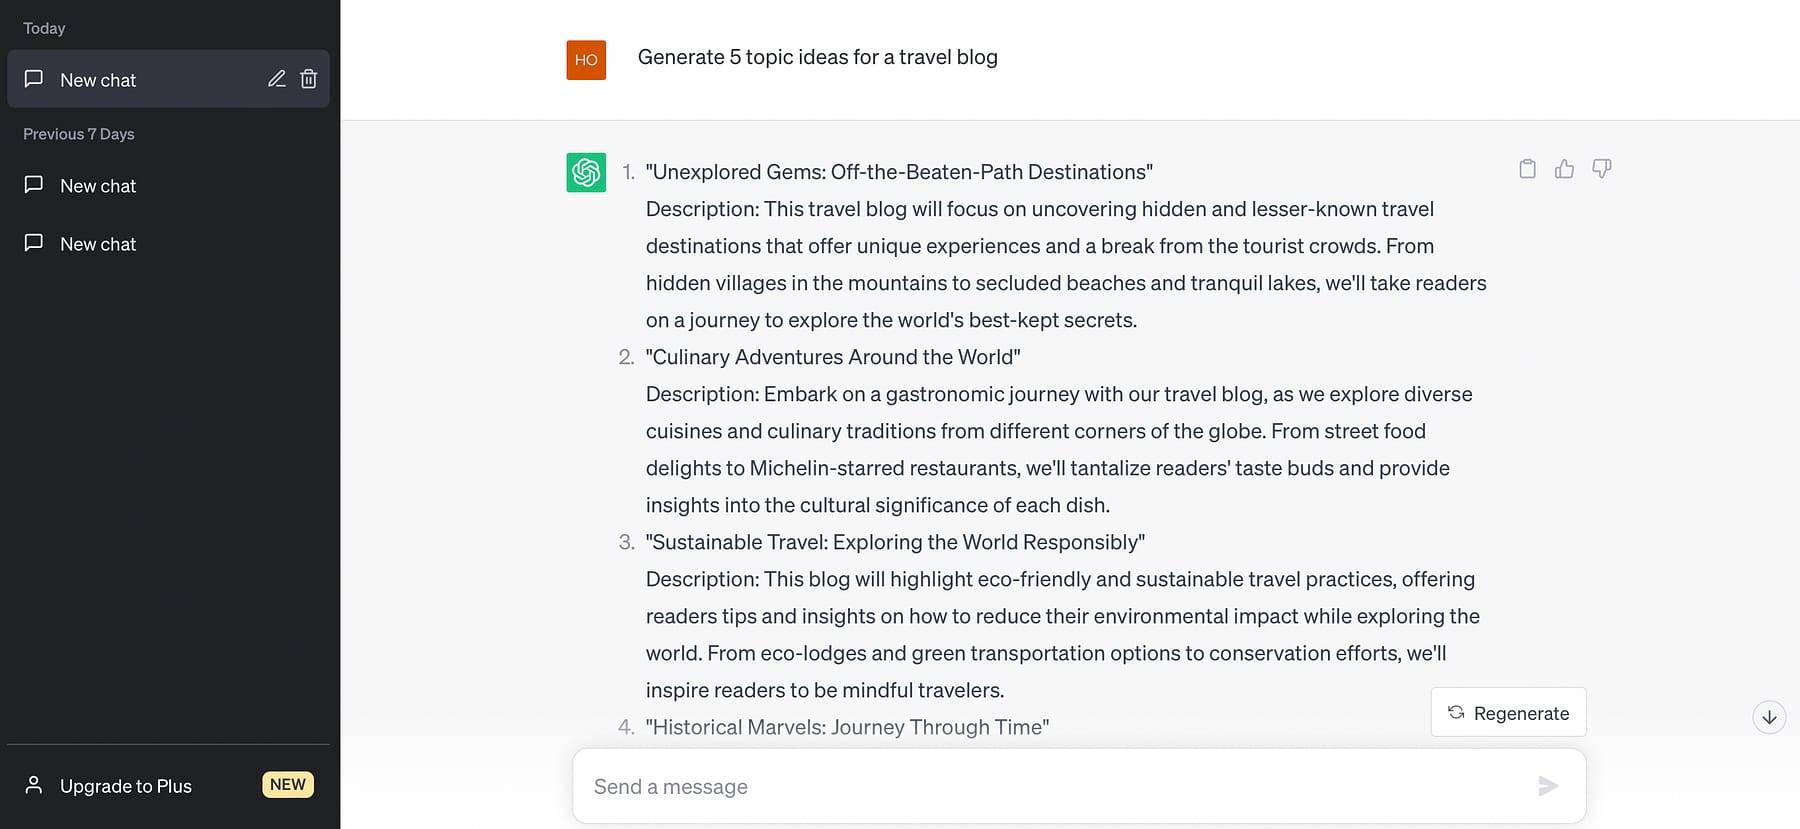Click the Send a message input field
The height and width of the screenshot is (829, 1800).
point(1000,786)
